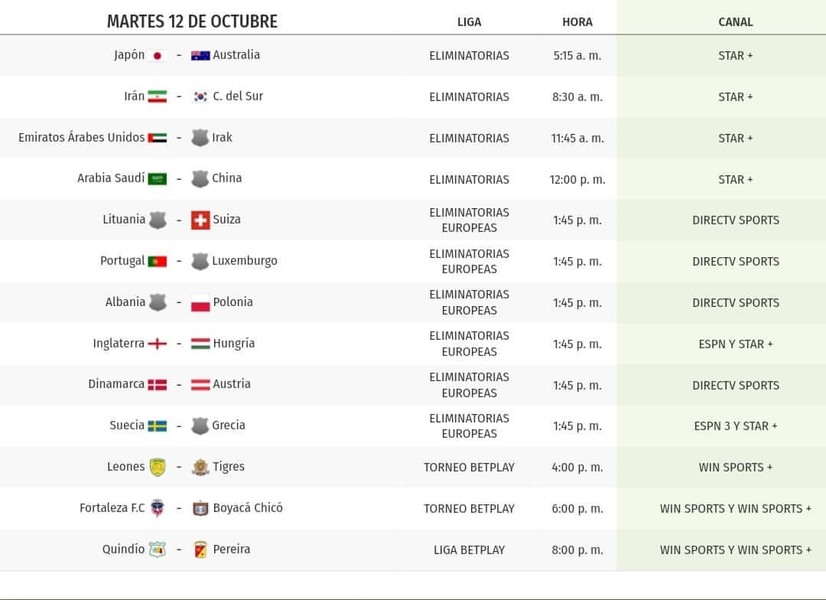Image resolution: width=826 pixels, height=600 pixels.
Task: Click the HORA column header
Action: (x=577, y=22)
